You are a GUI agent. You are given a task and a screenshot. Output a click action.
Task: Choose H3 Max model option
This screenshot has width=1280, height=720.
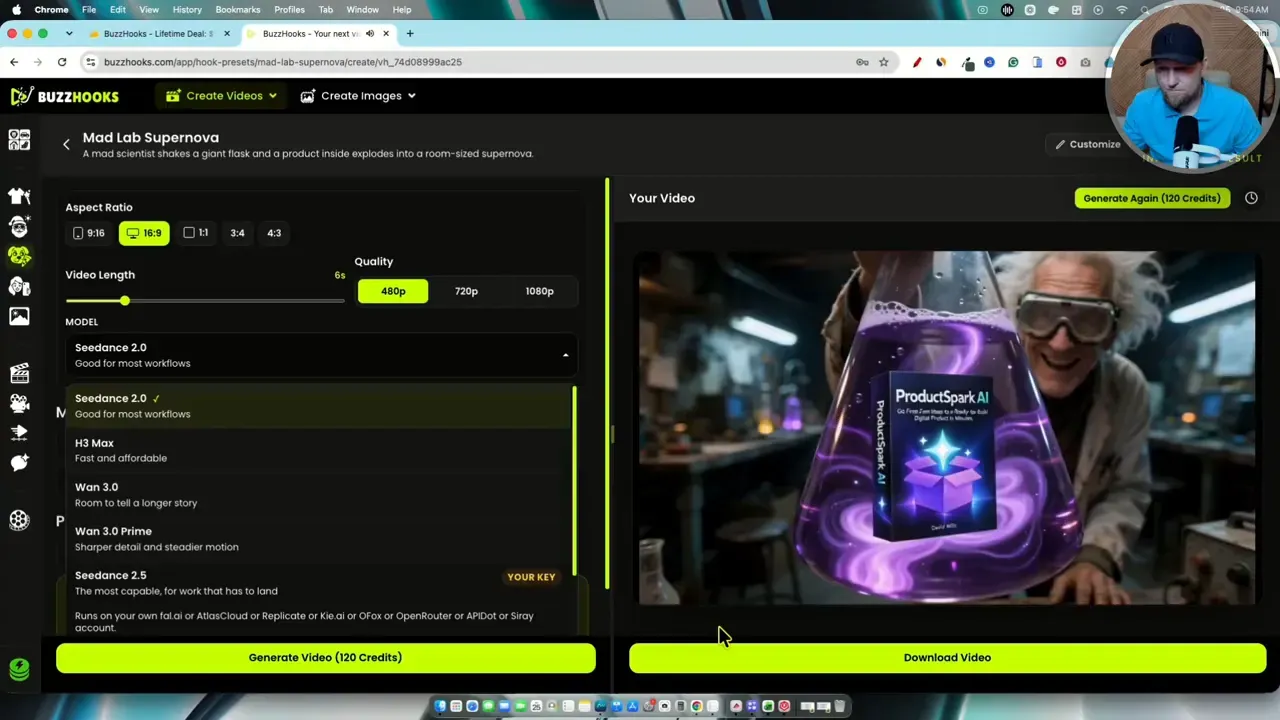pyautogui.click(x=320, y=450)
